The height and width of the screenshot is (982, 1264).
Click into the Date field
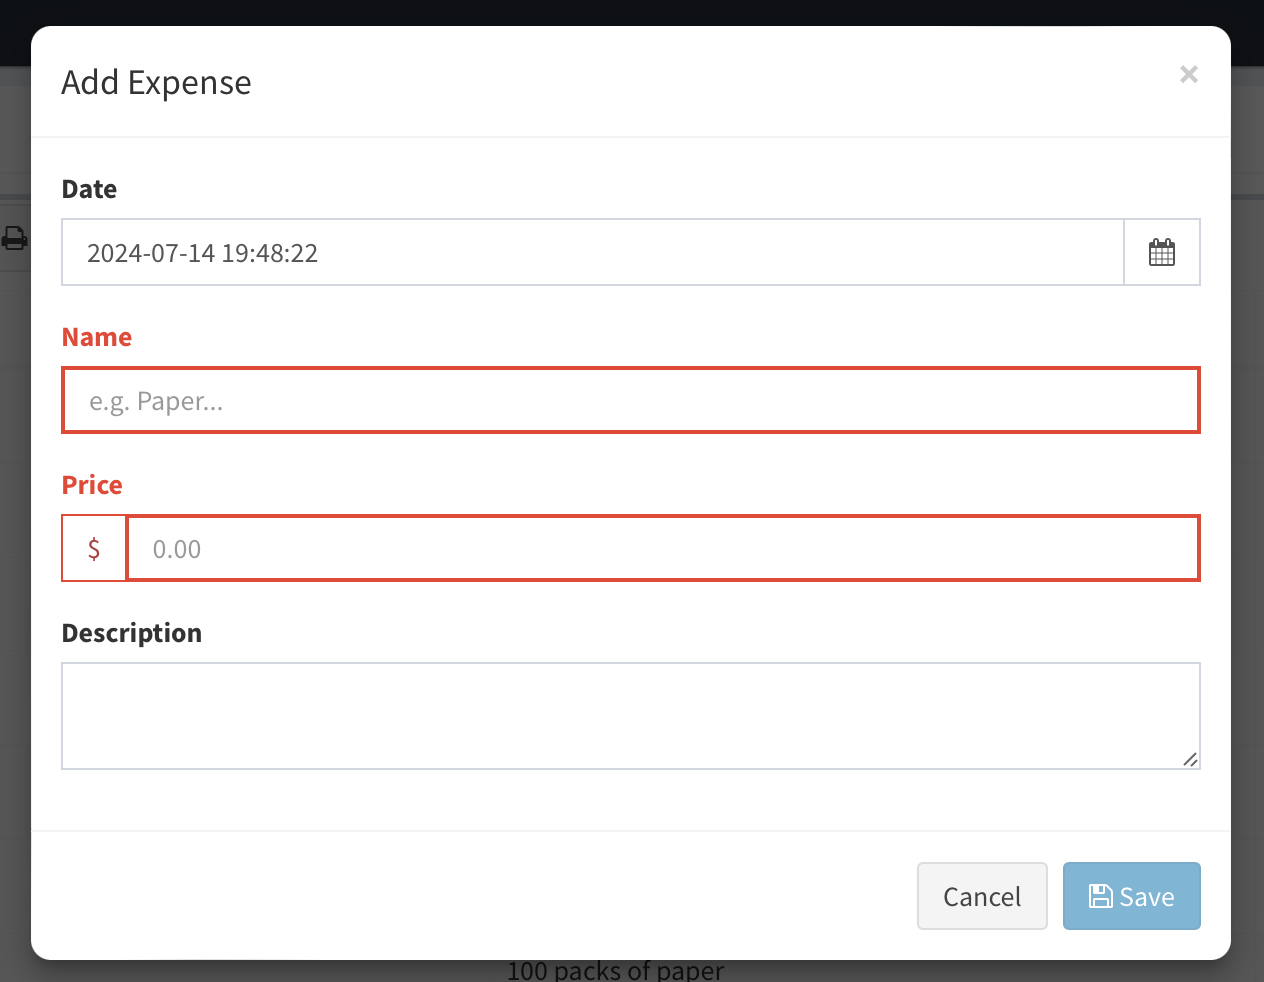pyautogui.click(x=592, y=252)
